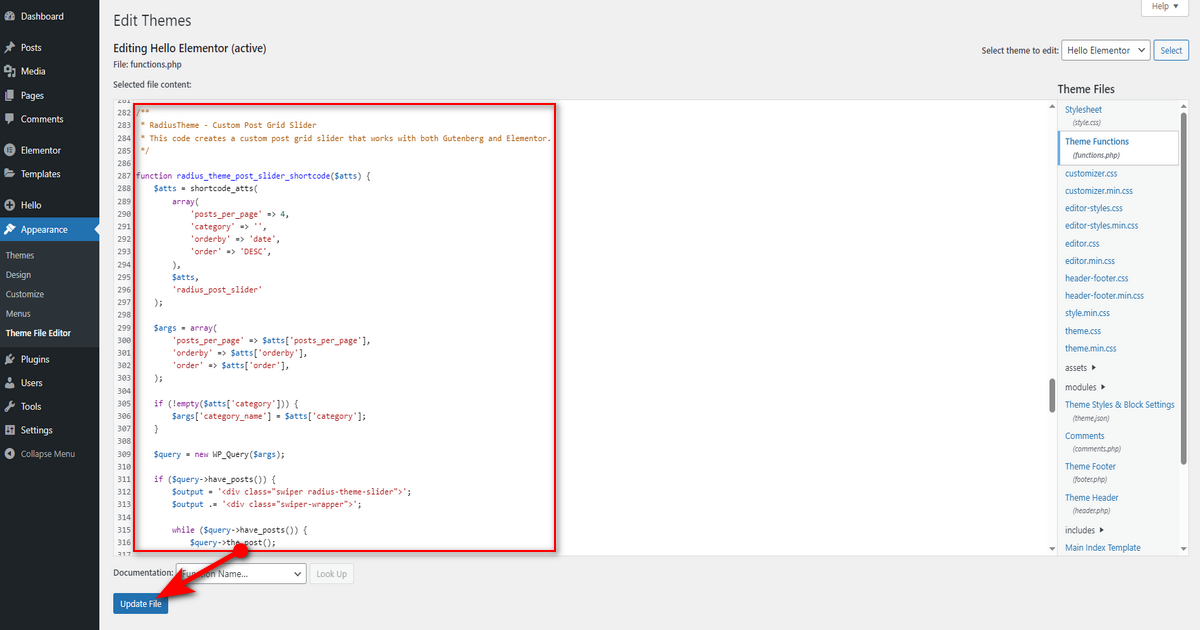Click the Media library icon
The width and height of the screenshot is (1200, 630).
point(10,71)
